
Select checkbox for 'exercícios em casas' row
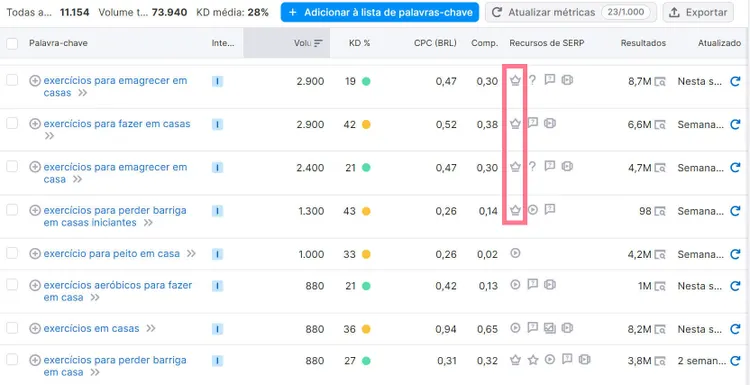12,328
